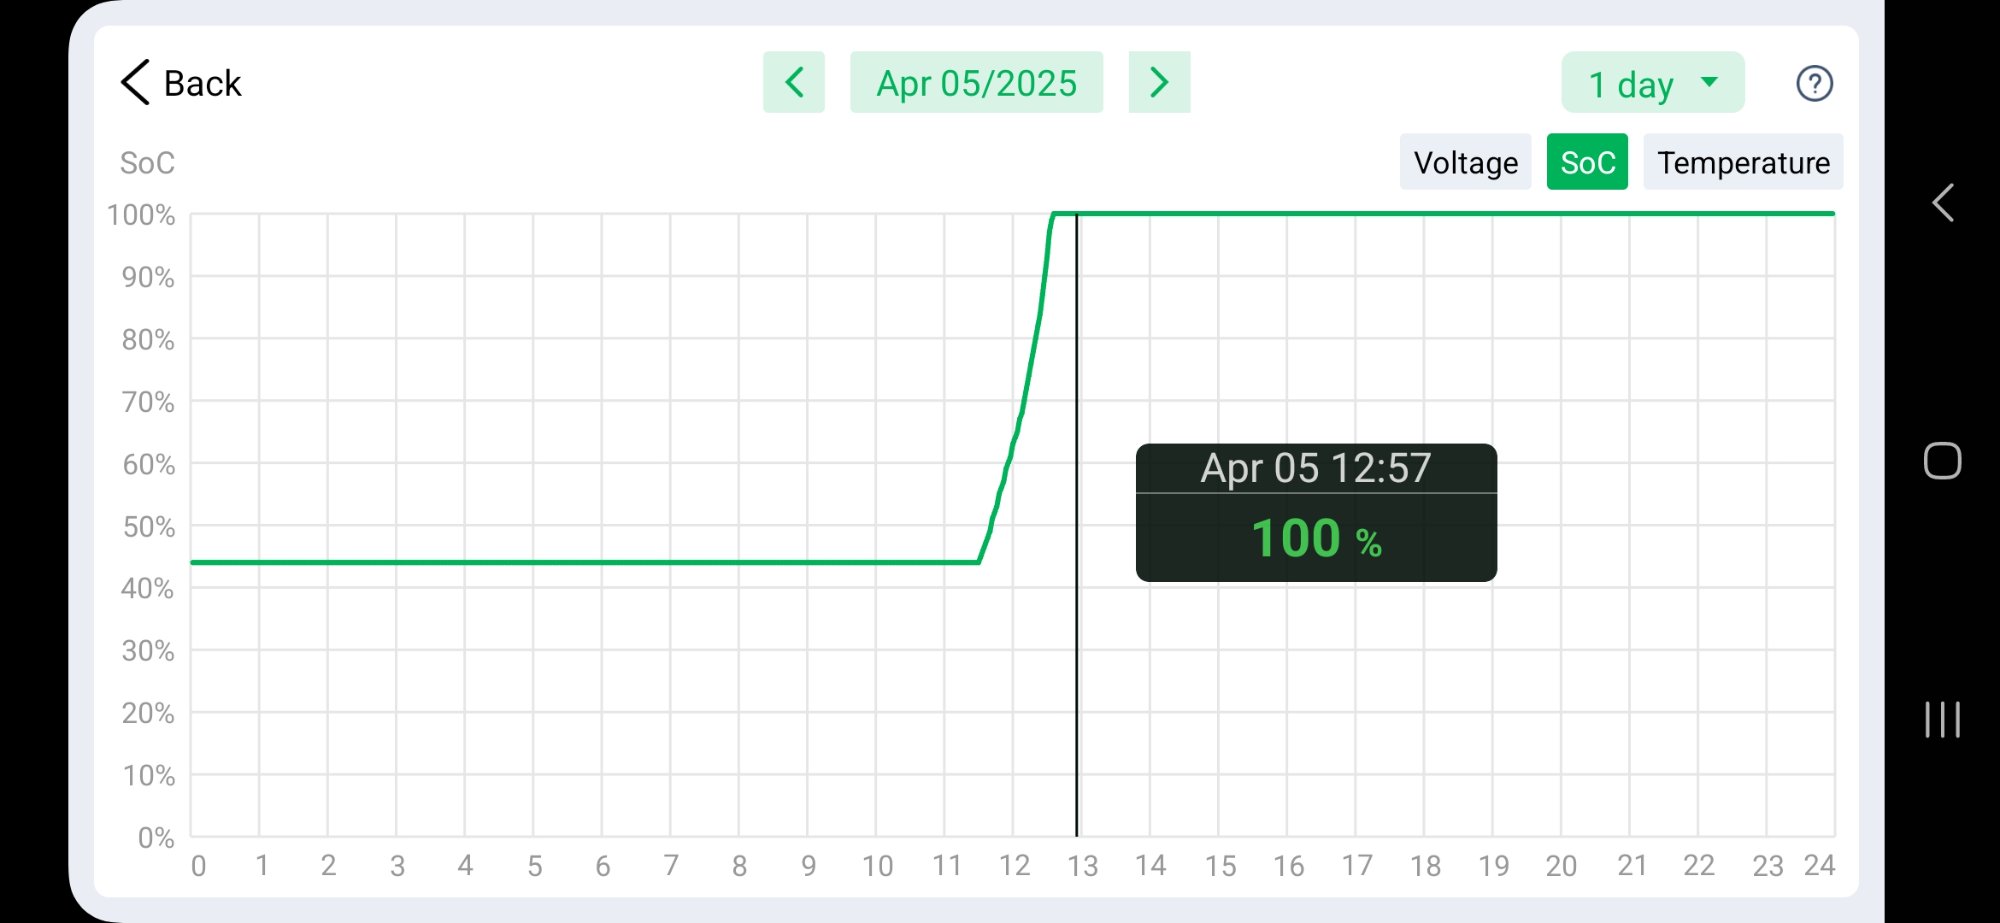The image size is (2000, 923).
Task: Click the Back text label
Action: (x=203, y=83)
